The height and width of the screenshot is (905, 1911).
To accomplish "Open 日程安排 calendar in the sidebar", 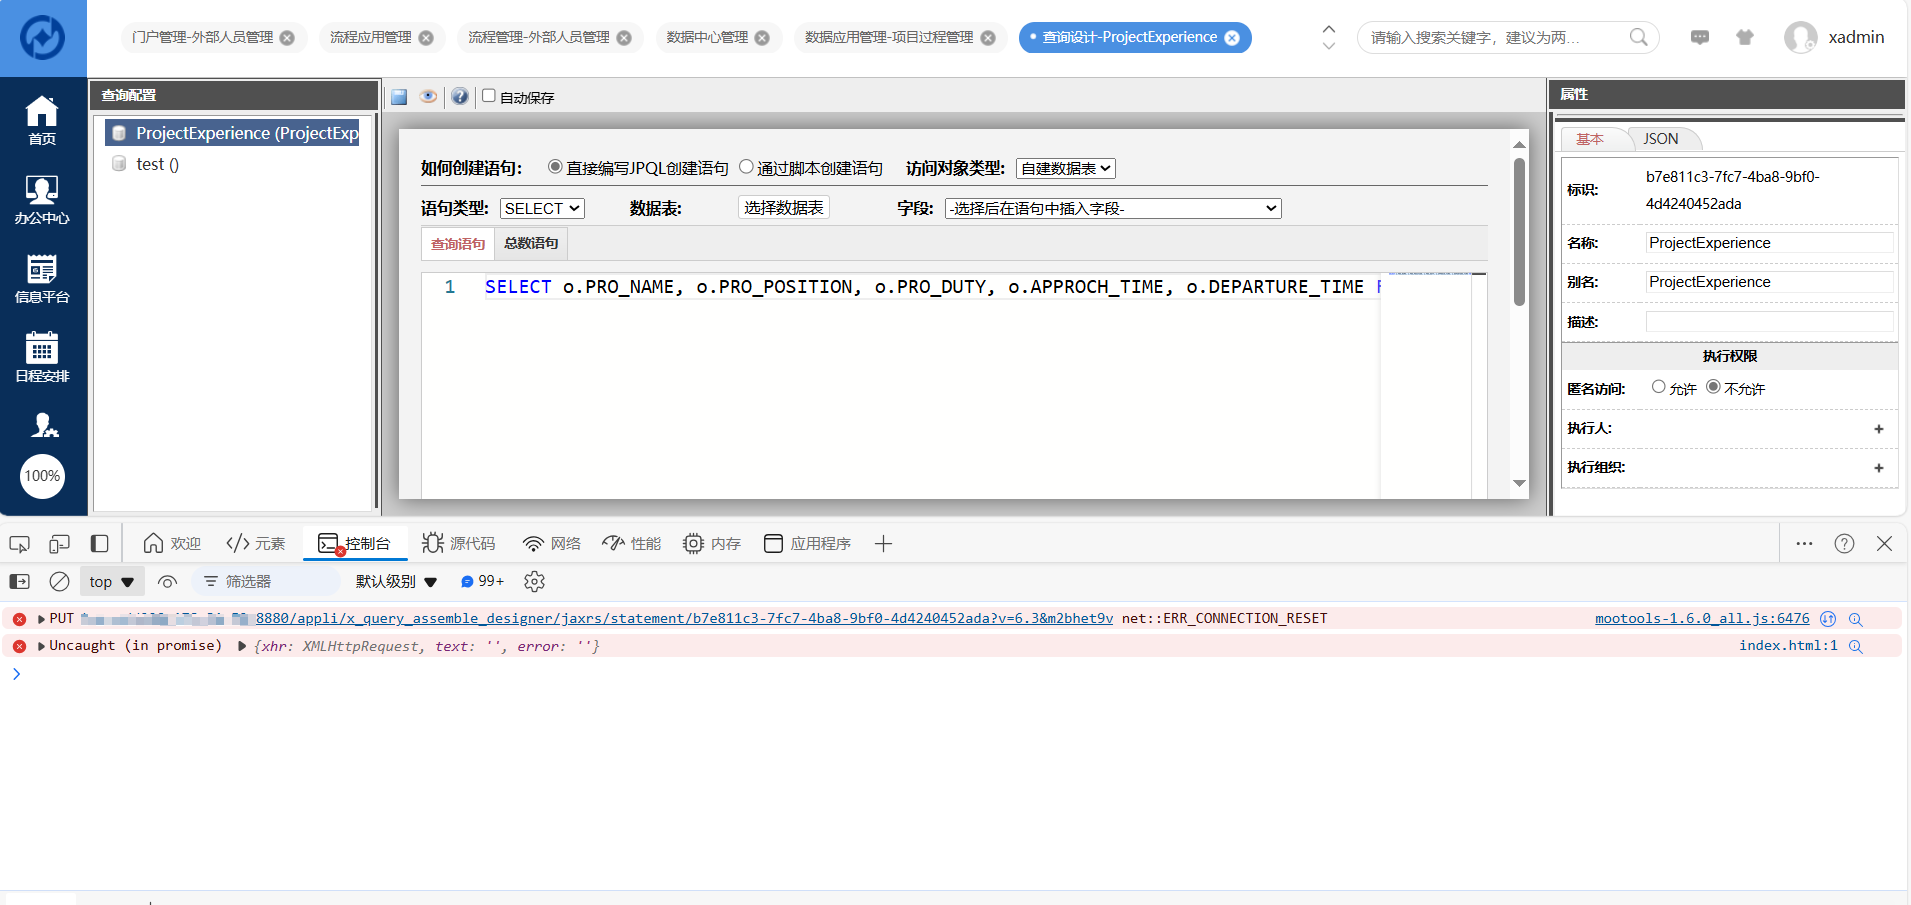I will pyautogui.click(x=42, y=357).
